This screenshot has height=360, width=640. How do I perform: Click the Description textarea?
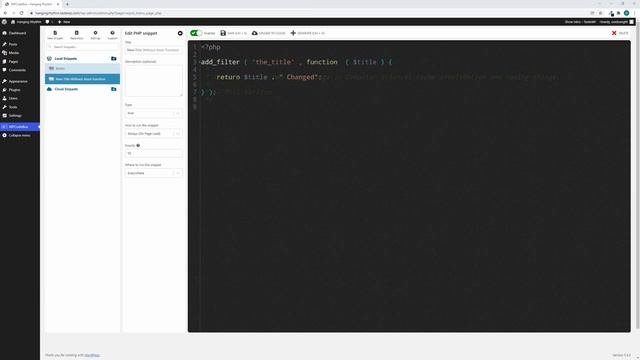[x=153, y=81]
